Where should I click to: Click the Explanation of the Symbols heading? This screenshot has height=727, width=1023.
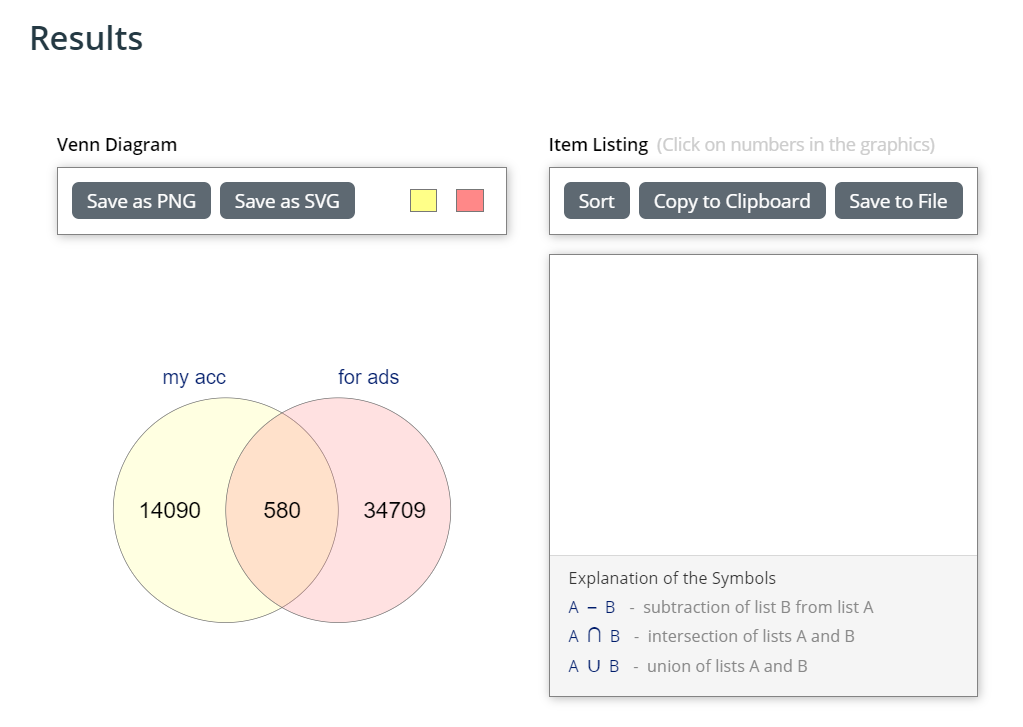(x=672, y=578)
